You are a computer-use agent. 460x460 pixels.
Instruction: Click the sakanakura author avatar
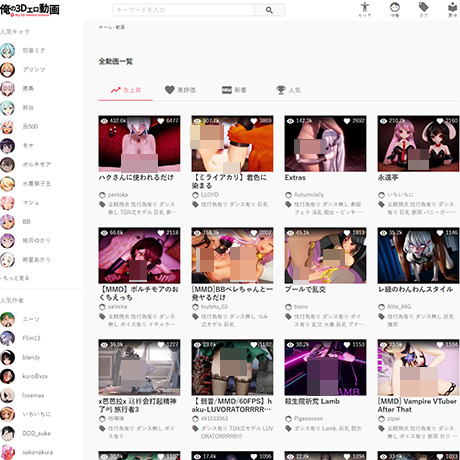(x=7, y=452)
